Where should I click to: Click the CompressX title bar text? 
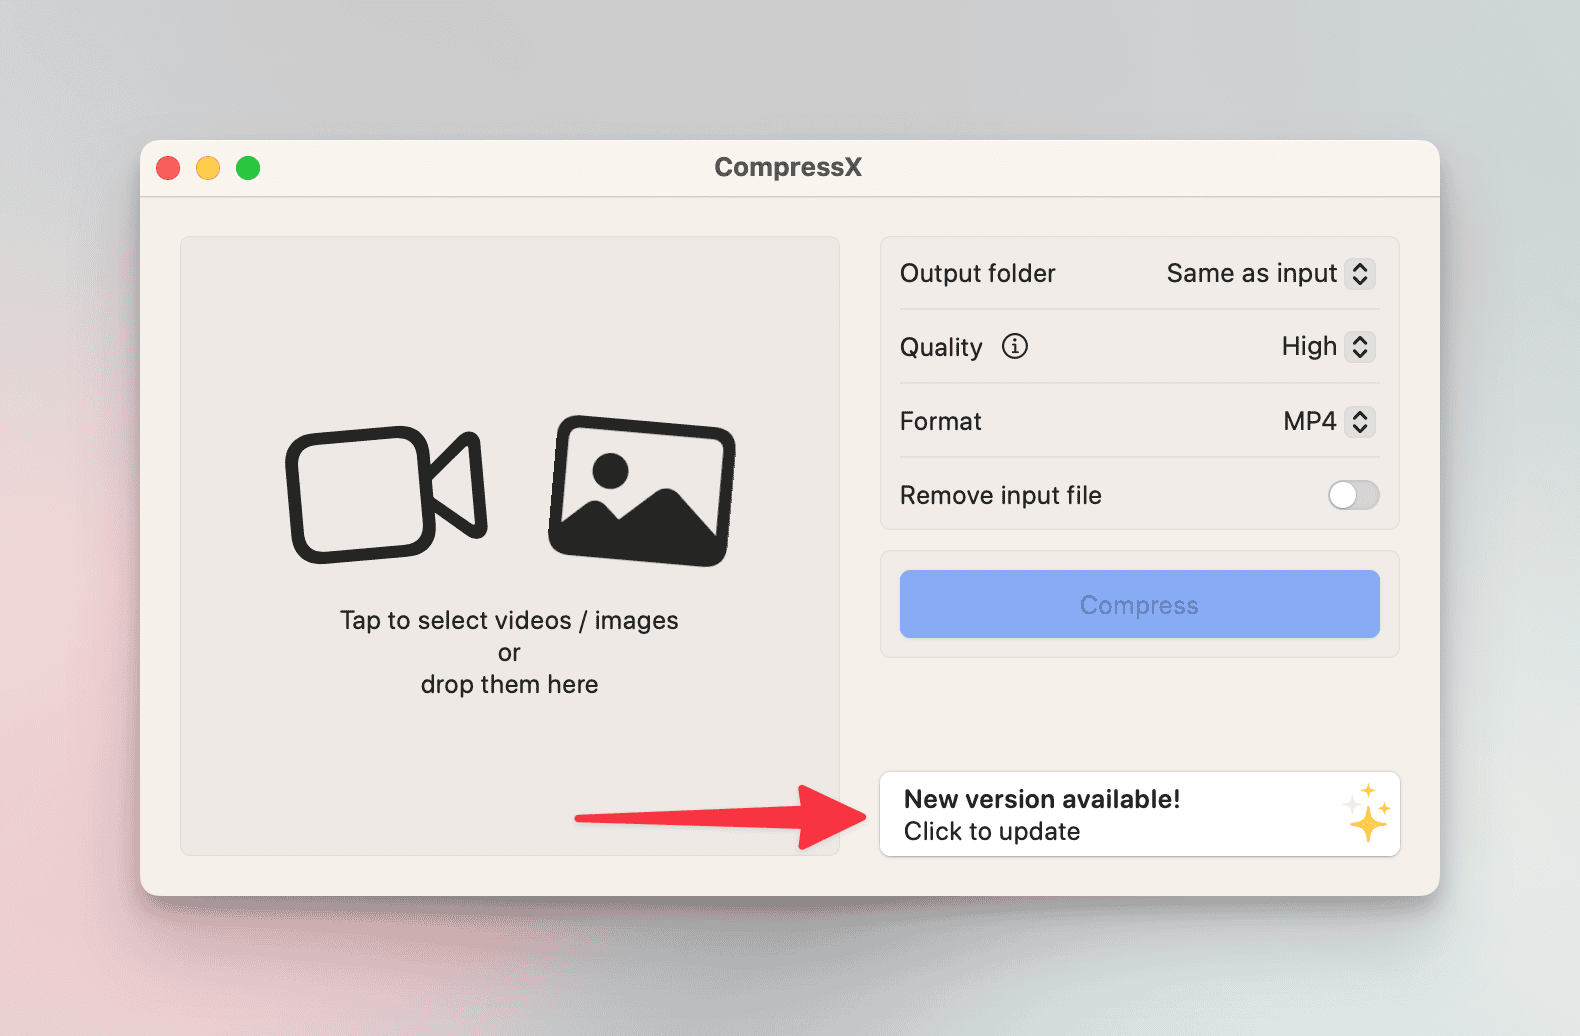(788, 167)
